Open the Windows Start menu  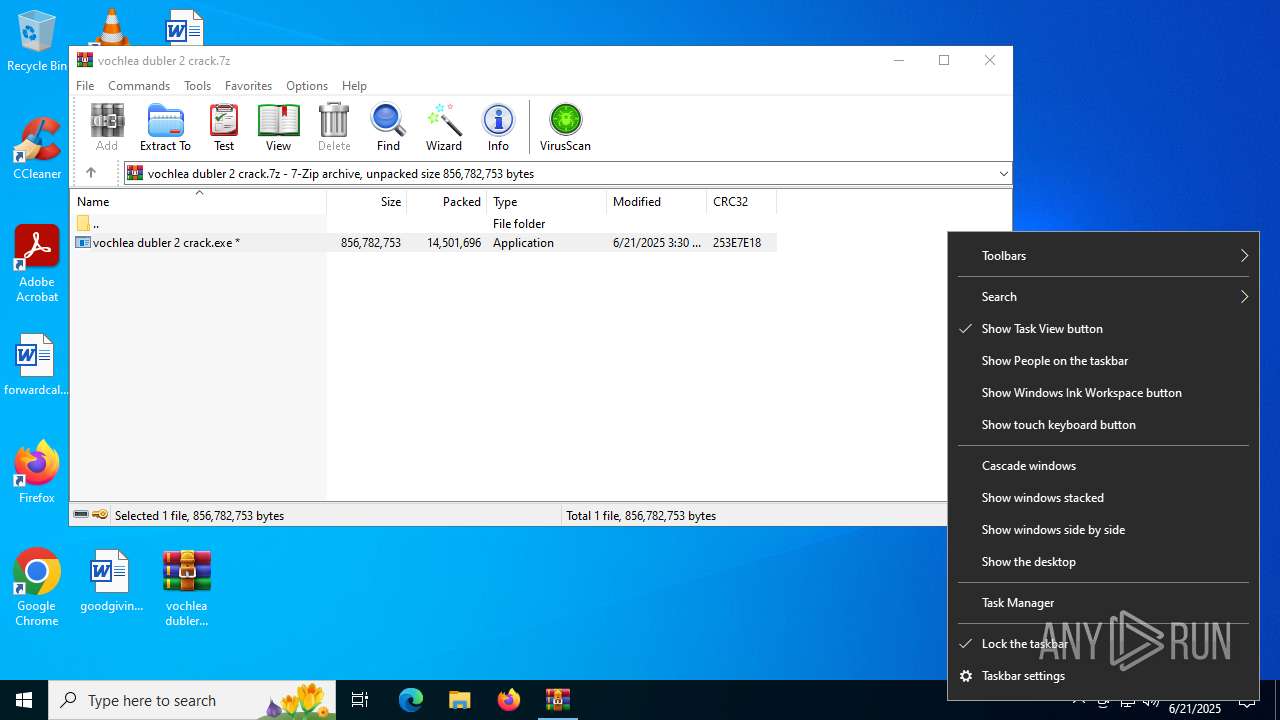(24, 700)
